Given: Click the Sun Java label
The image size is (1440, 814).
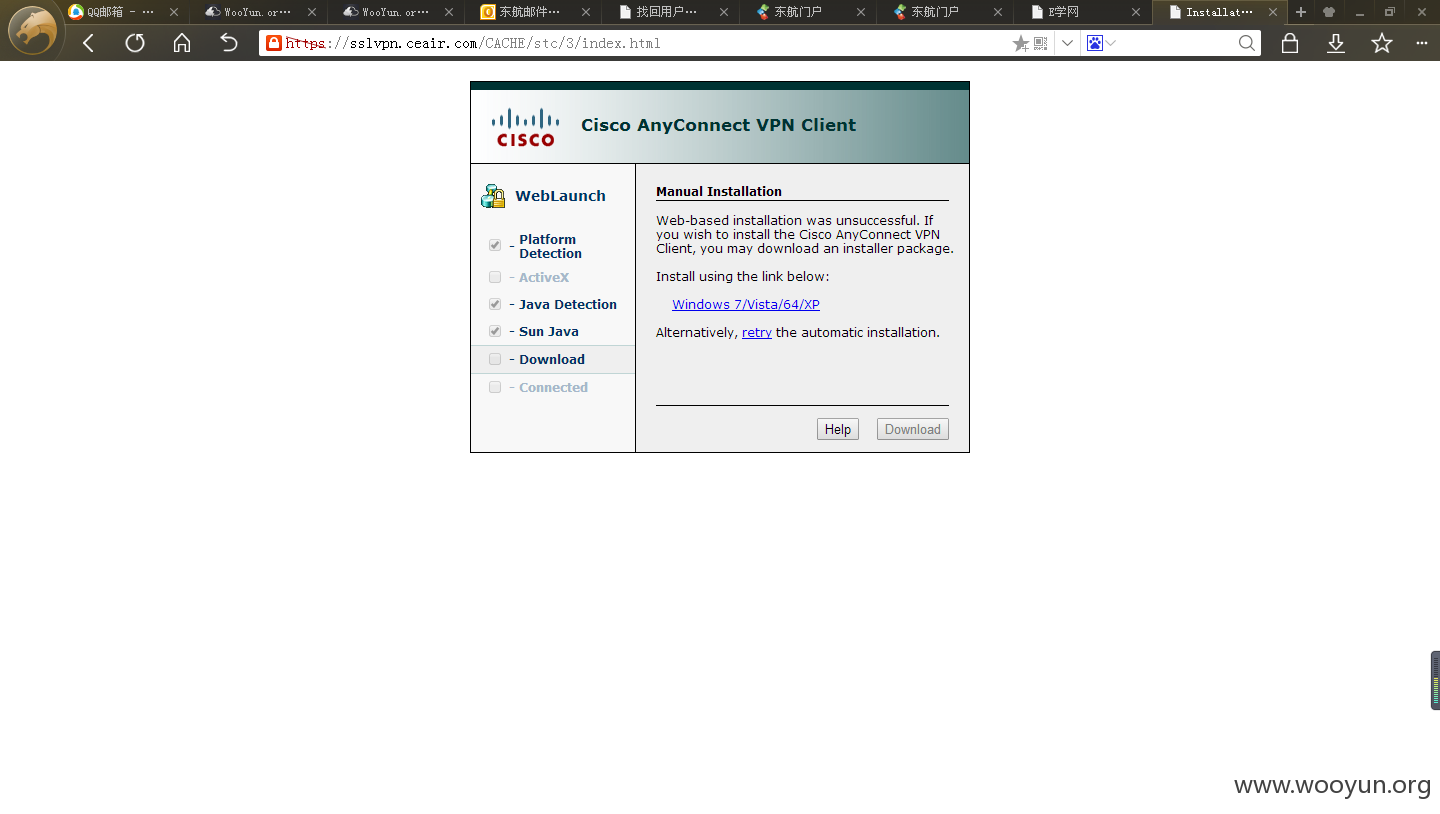Looking at the screenshot, I should tap(549, 331).
